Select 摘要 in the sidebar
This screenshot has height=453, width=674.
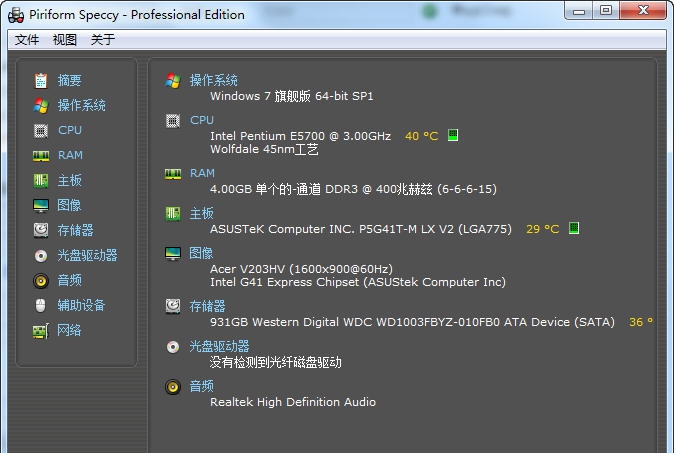[70, 80]
